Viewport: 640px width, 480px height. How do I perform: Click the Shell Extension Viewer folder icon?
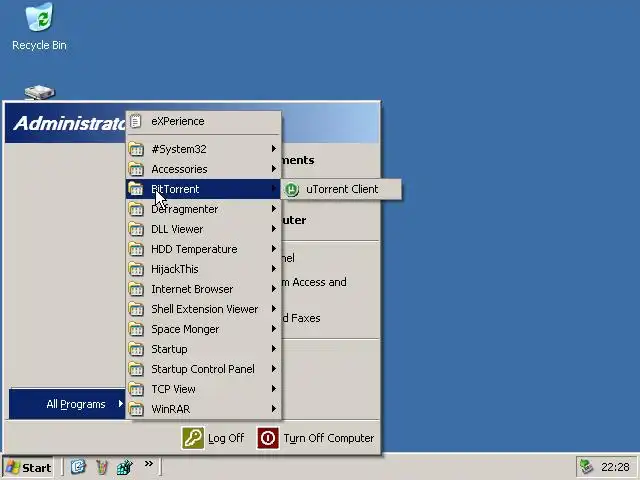pyautogui.click(x=136, y=309)
